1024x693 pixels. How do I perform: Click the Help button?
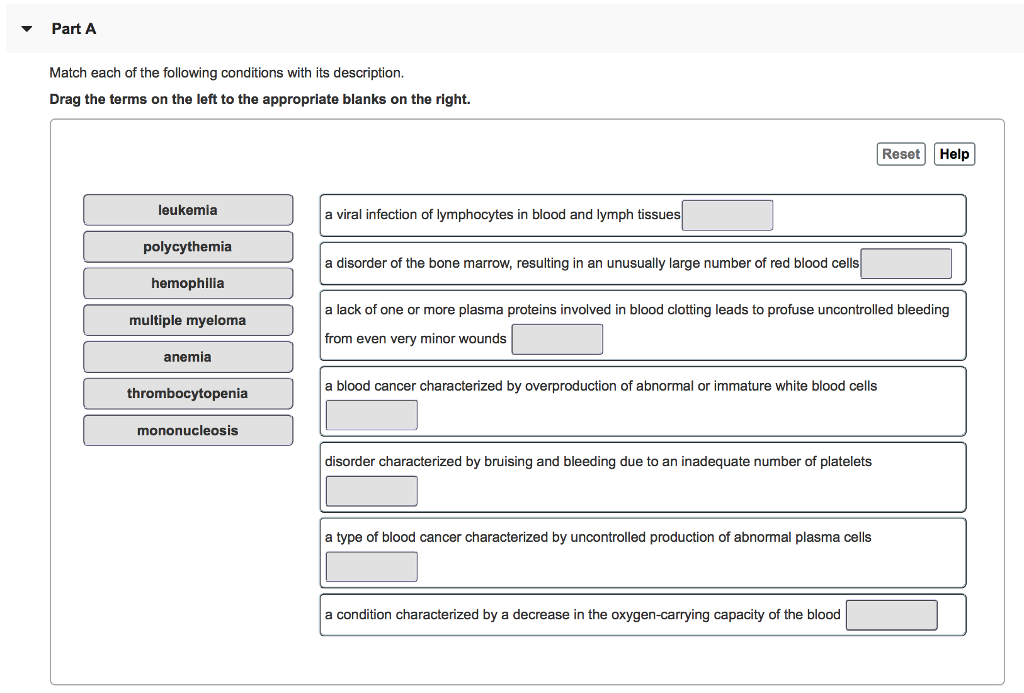pyautogui.click(x=953, y=153)
